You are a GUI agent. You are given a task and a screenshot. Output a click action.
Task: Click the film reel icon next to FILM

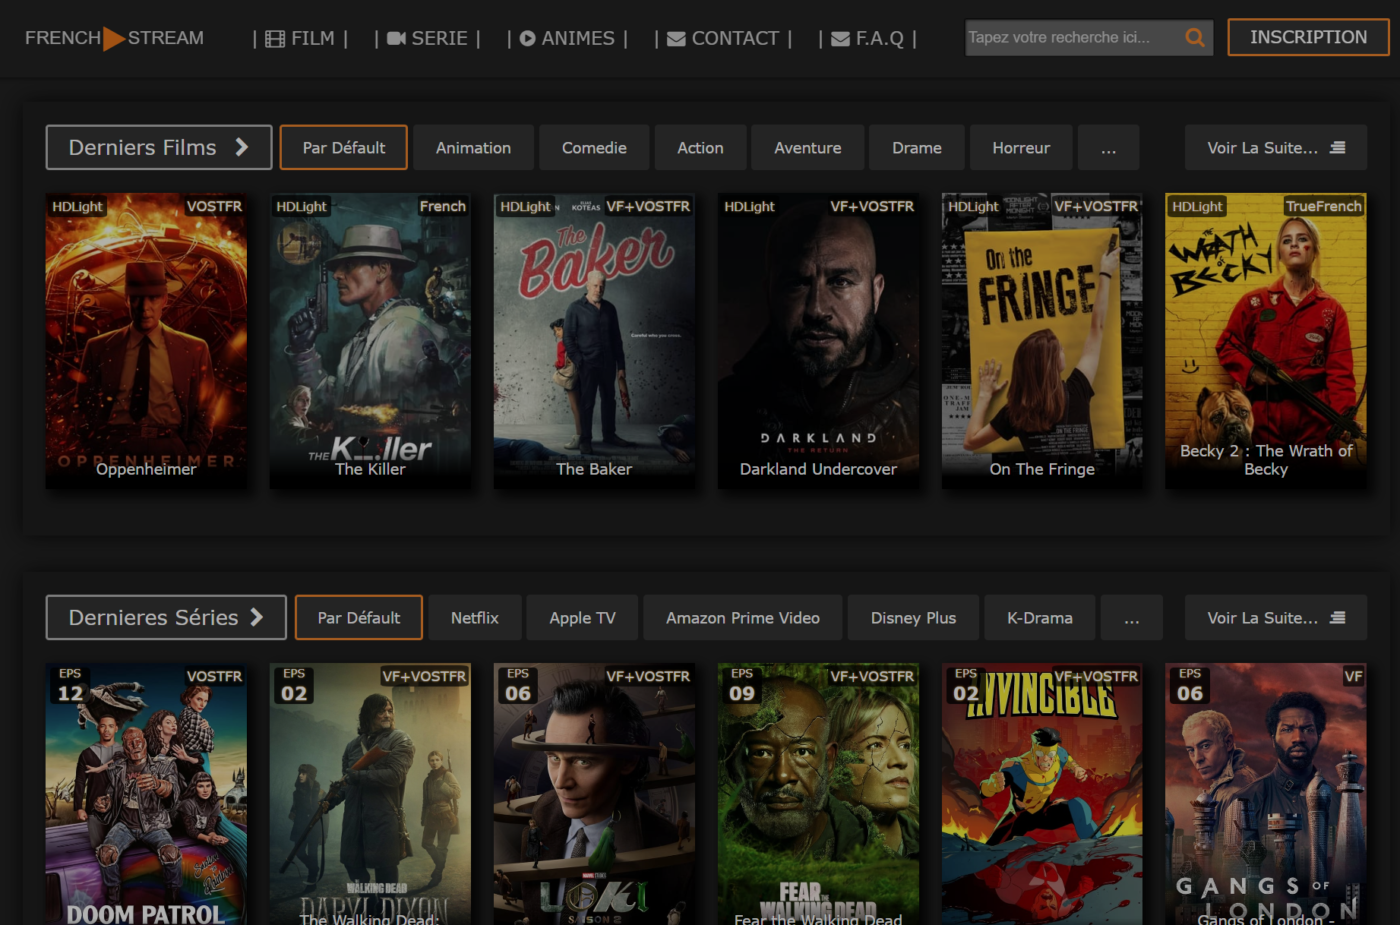[274, 37]
